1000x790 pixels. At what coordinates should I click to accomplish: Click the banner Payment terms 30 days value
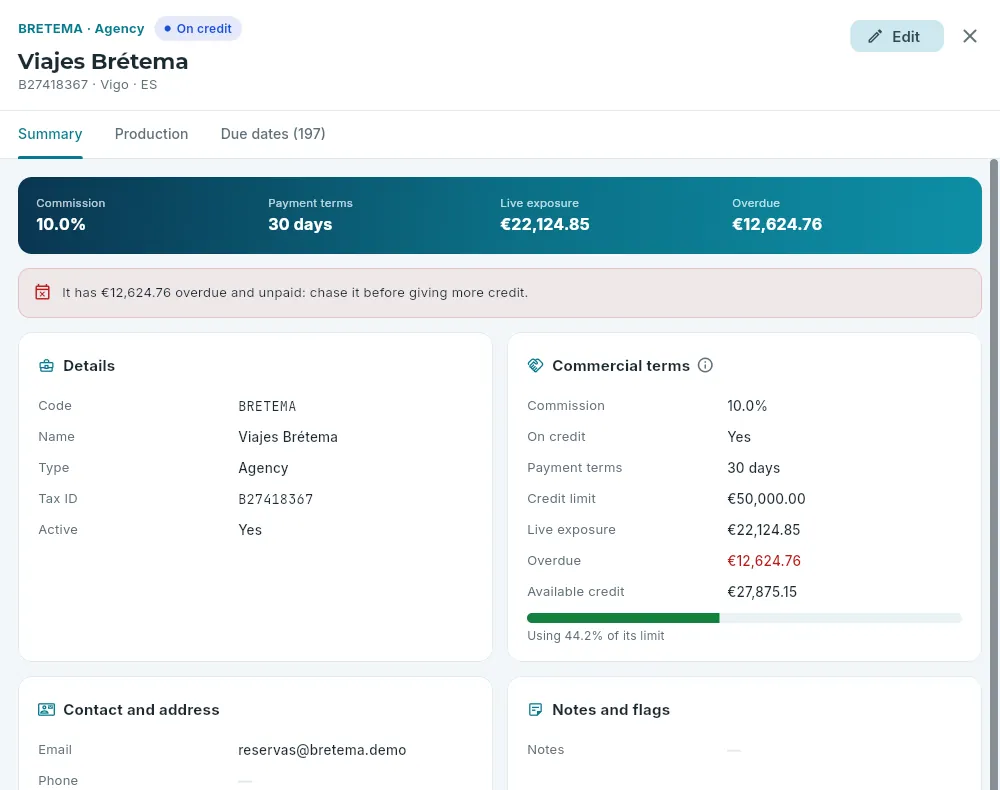pos(300,224)
